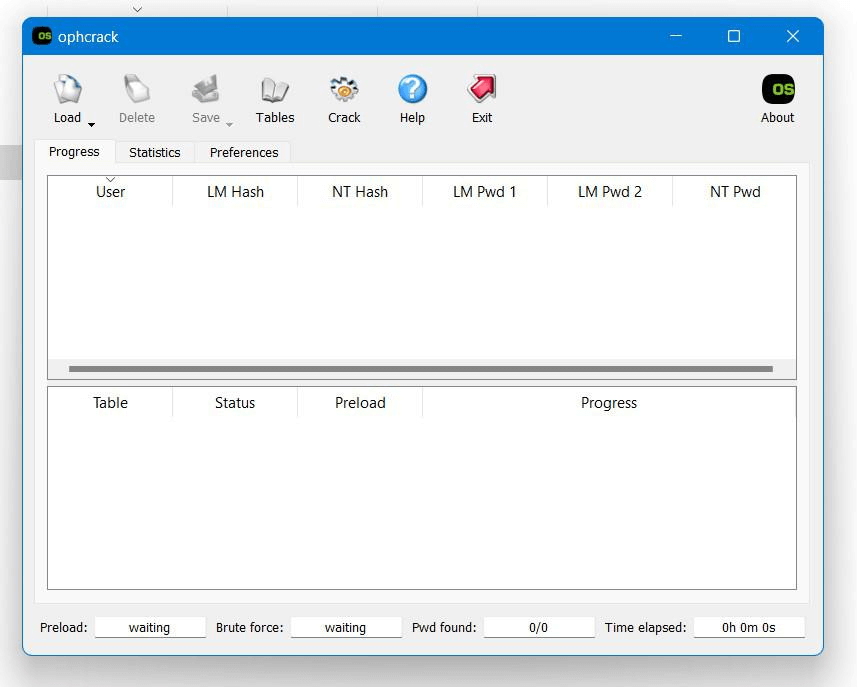
Task: Open Help question mark icon
Action: (412, 90)
